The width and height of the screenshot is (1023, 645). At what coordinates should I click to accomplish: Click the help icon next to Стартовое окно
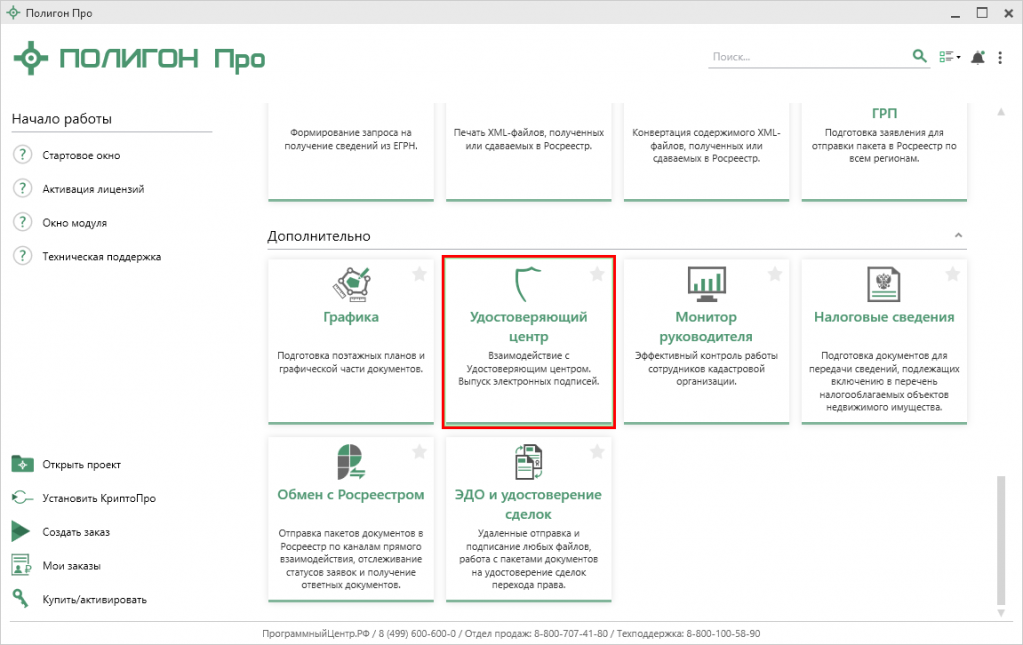(23, 155)
